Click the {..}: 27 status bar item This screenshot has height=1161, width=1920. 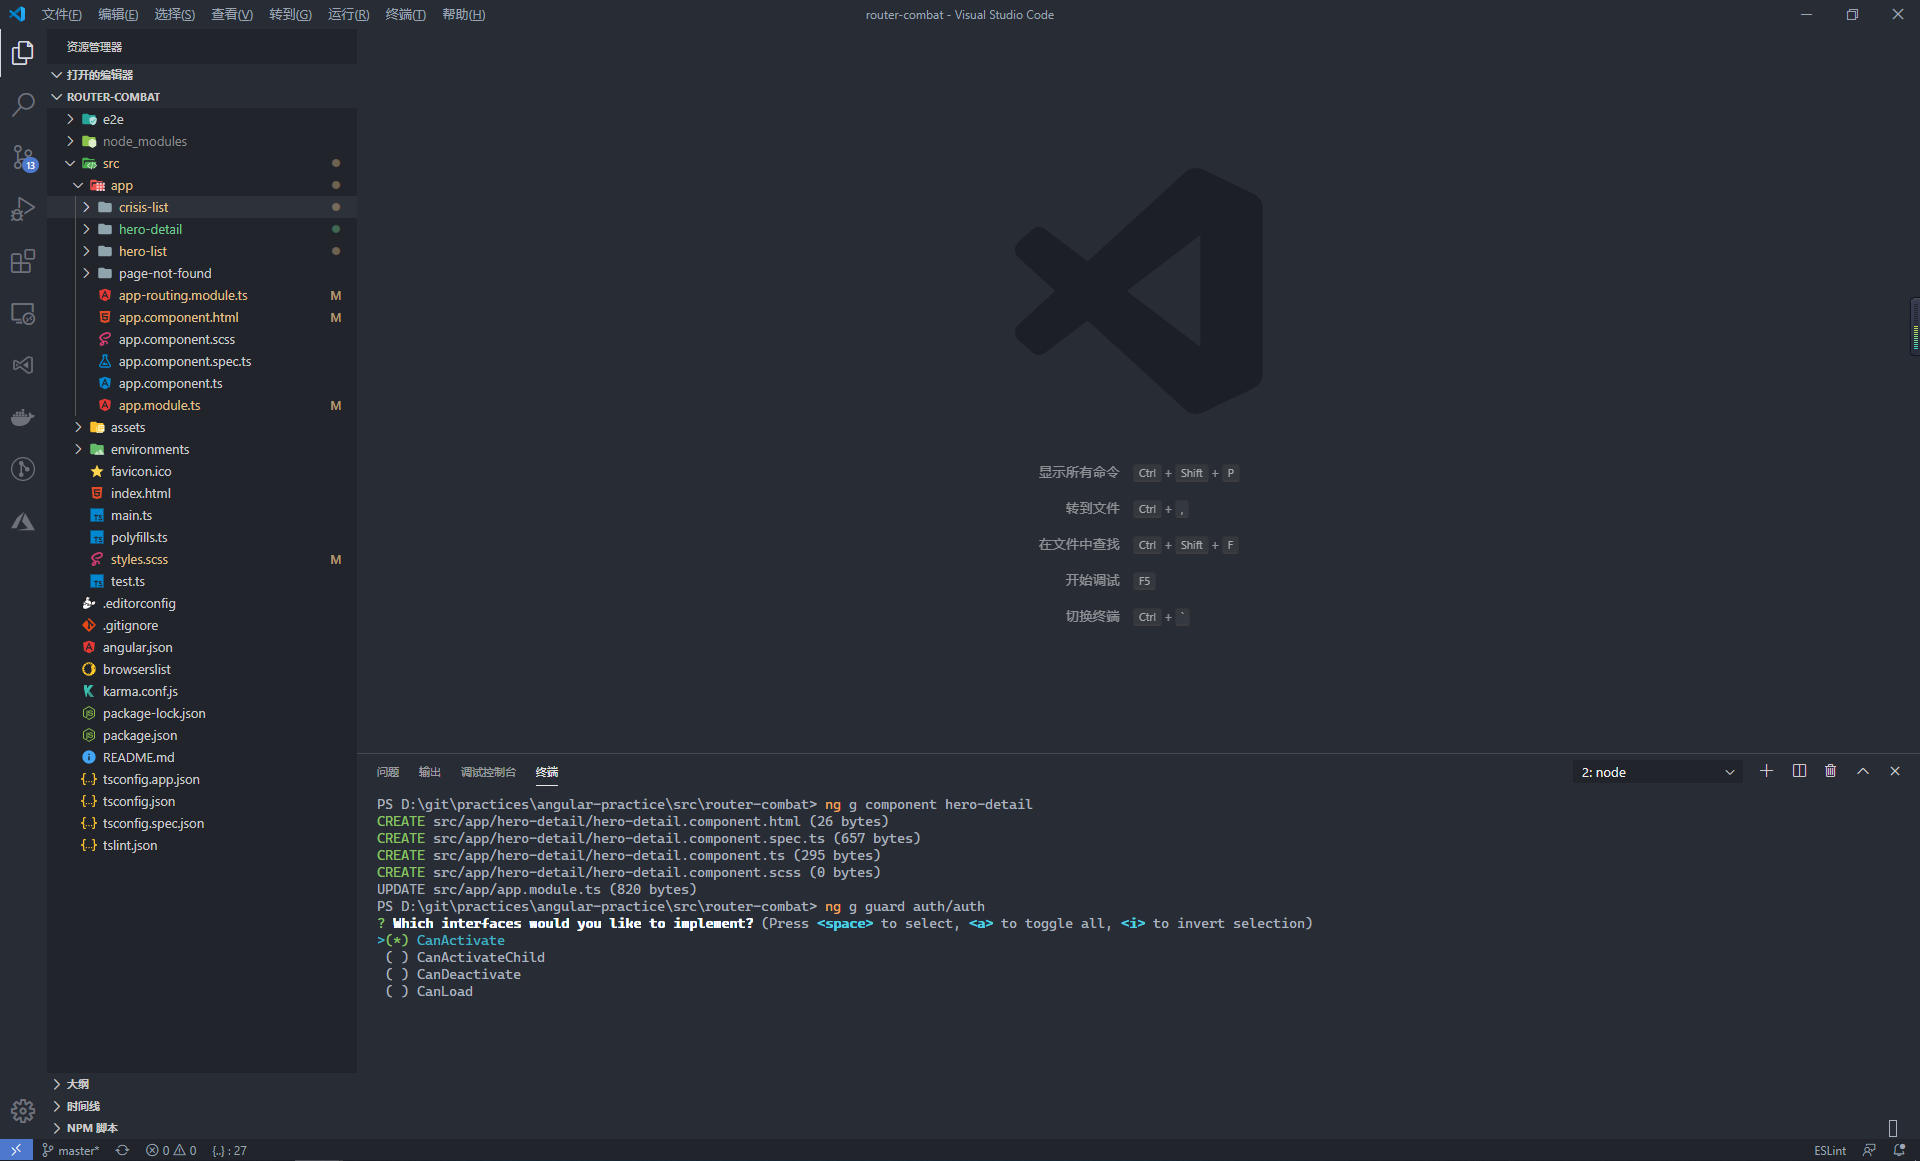[x=229, y=1150]
